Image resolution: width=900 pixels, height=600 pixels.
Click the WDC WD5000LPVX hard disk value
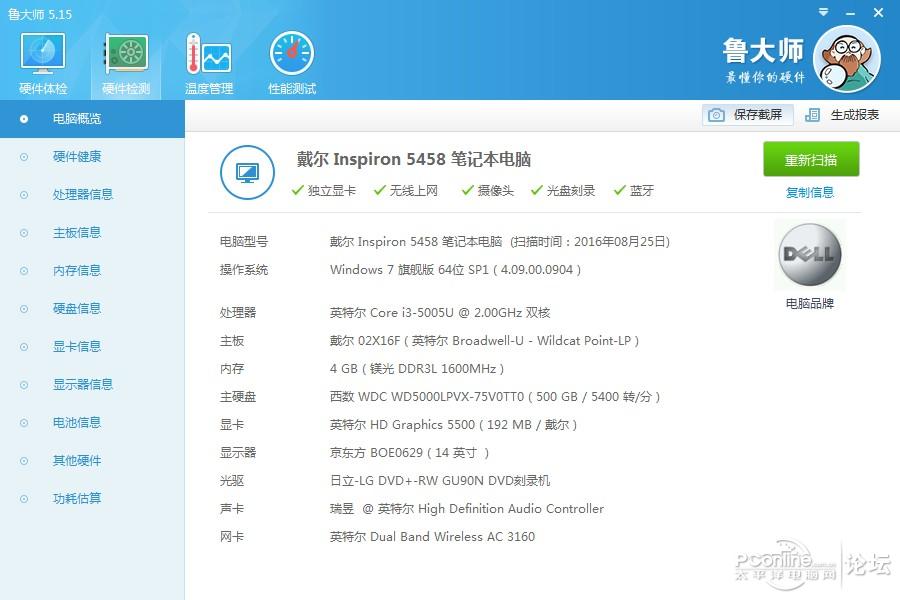(x=495, y=397)
